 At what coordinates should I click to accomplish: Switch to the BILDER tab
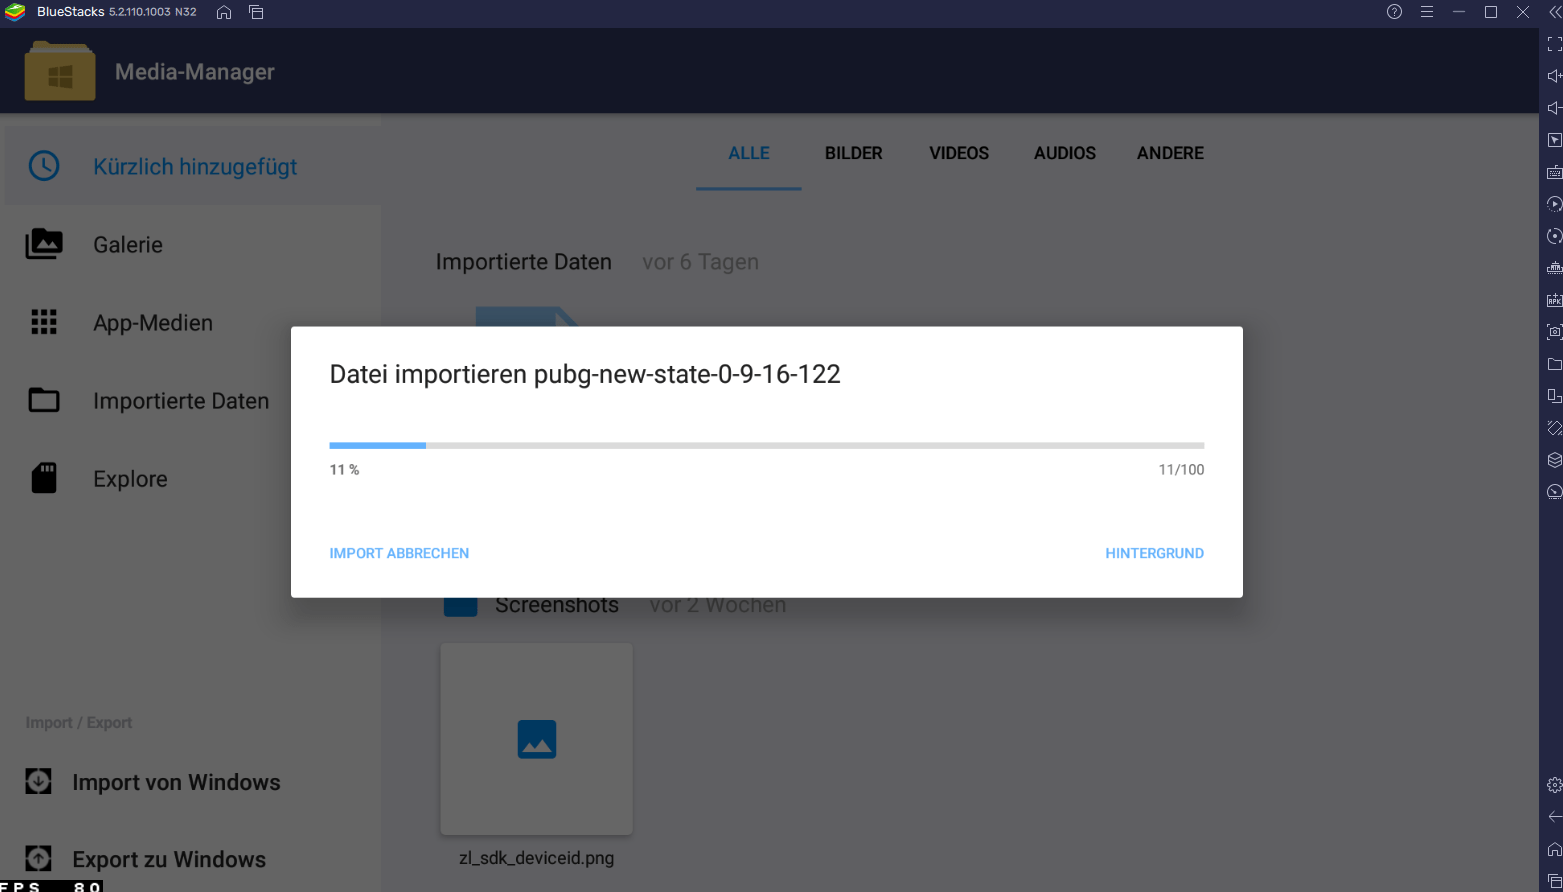[x=854, y=153]
